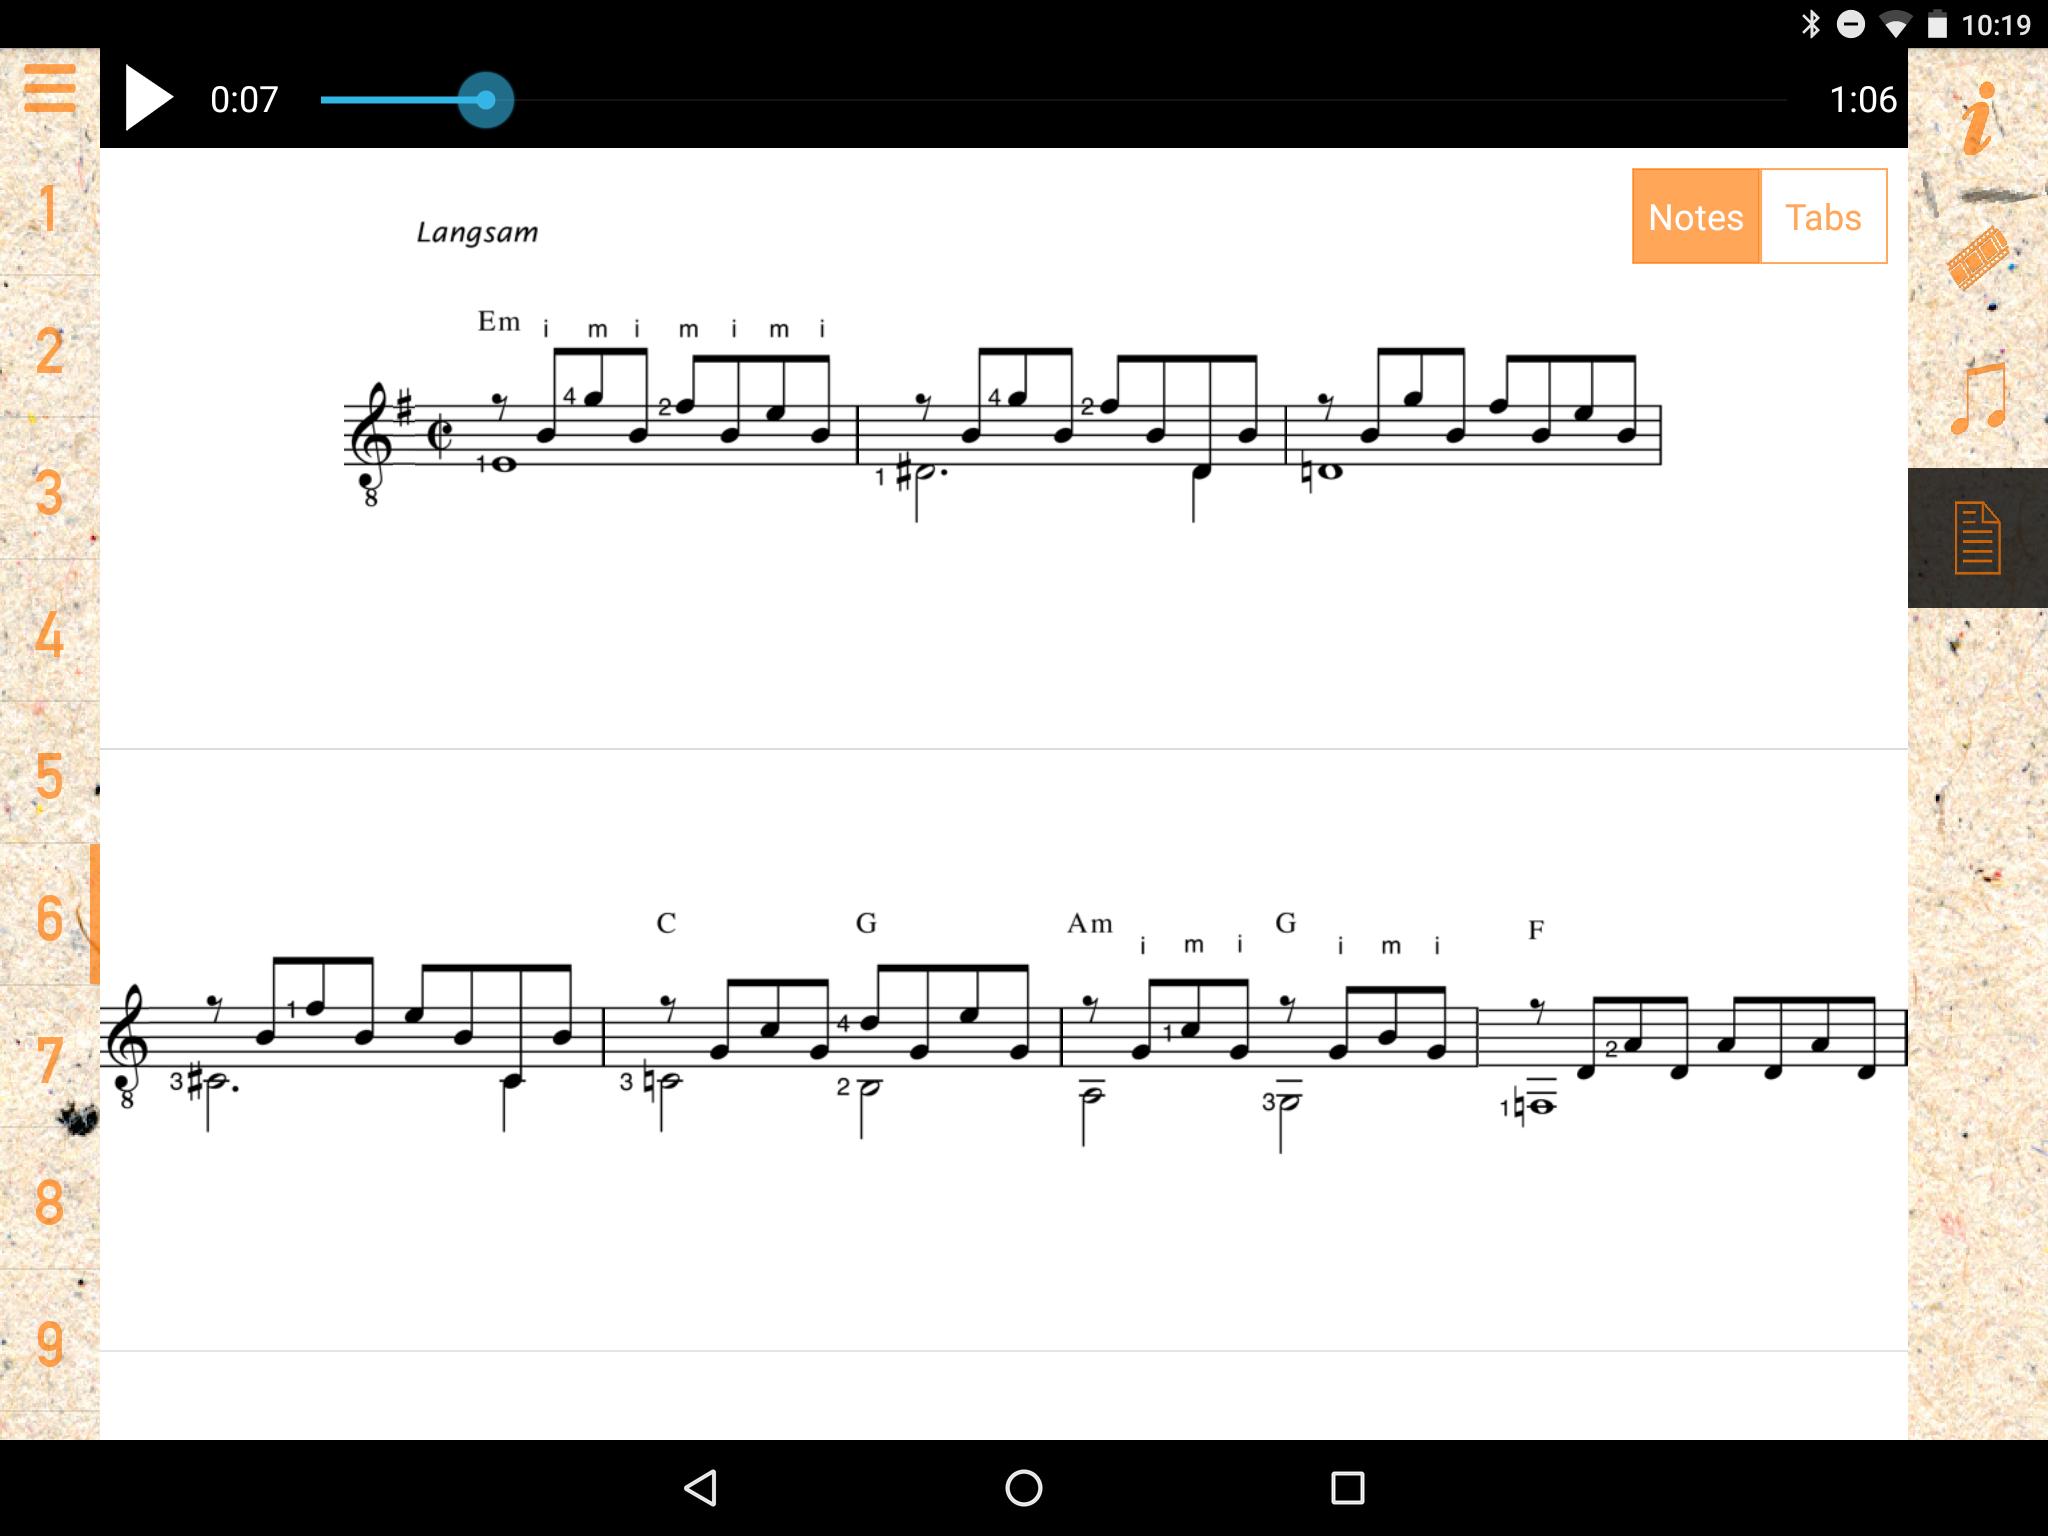
Task: Open the video filmstrip icon
Action: pos(1977,258)
